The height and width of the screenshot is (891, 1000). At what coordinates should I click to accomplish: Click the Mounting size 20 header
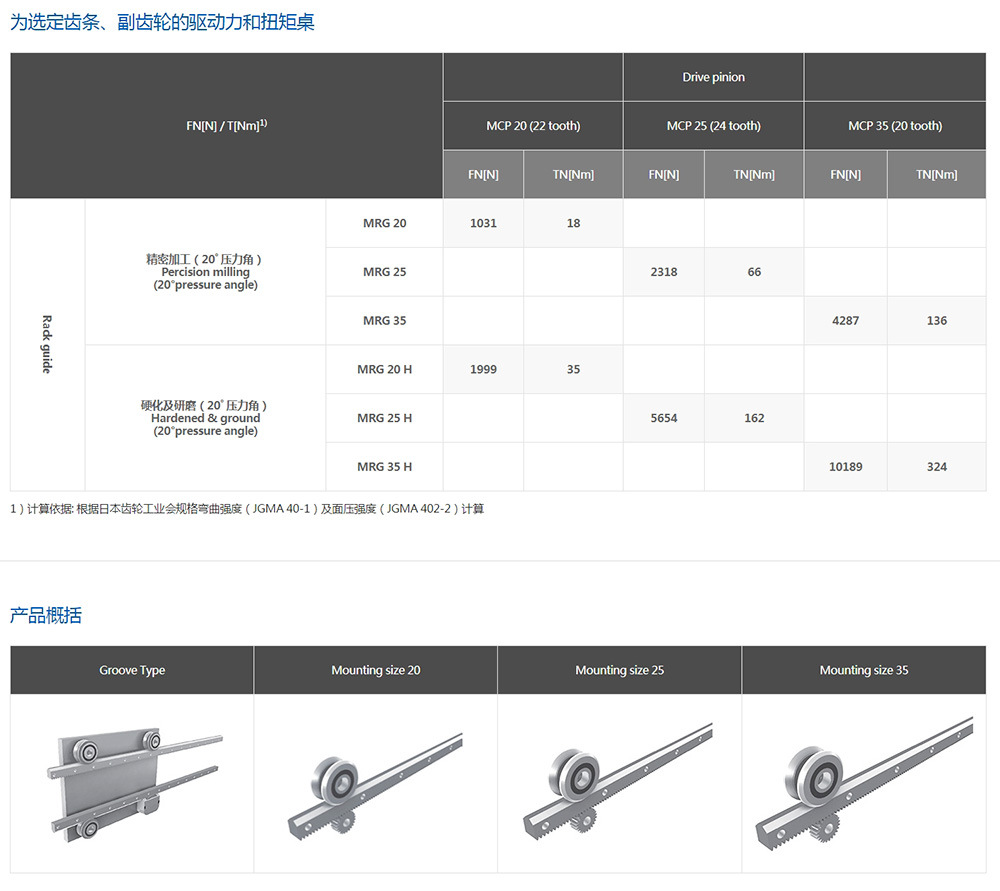tap(376, 670)
